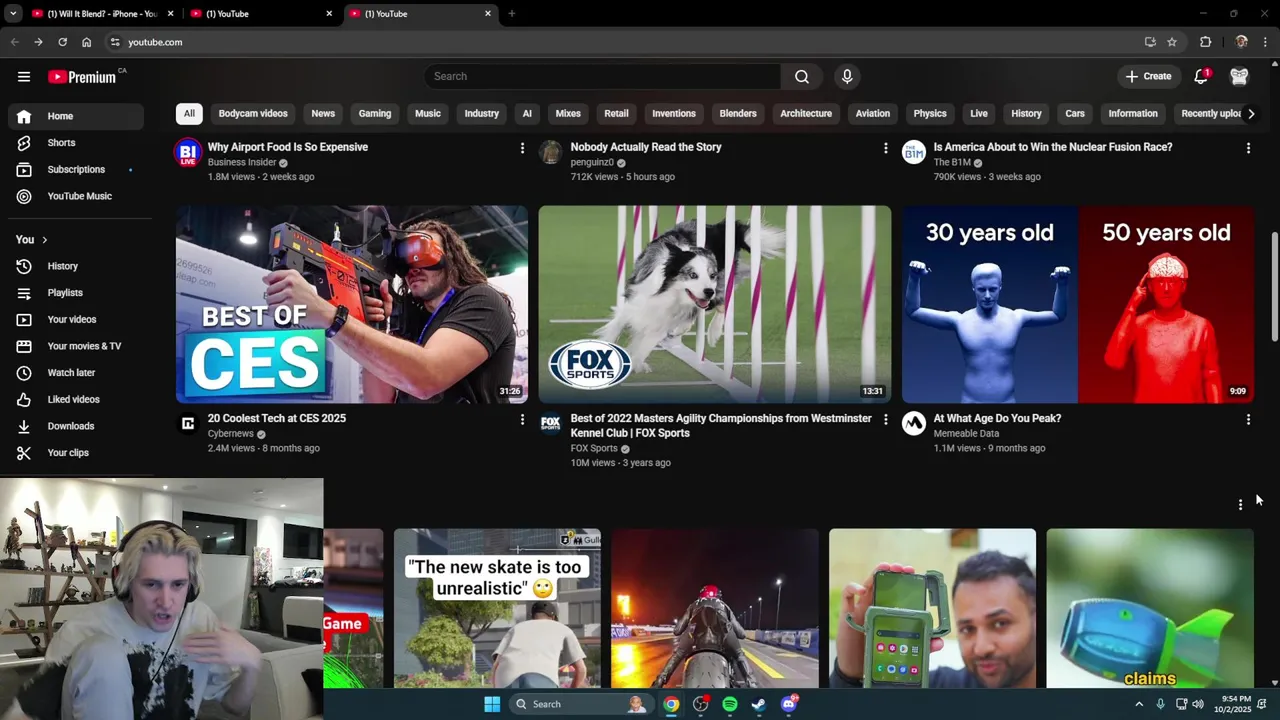Screen dimensions: 1280x720
Task: Open penguinz0 channel link
Action: tap(592, 162)
